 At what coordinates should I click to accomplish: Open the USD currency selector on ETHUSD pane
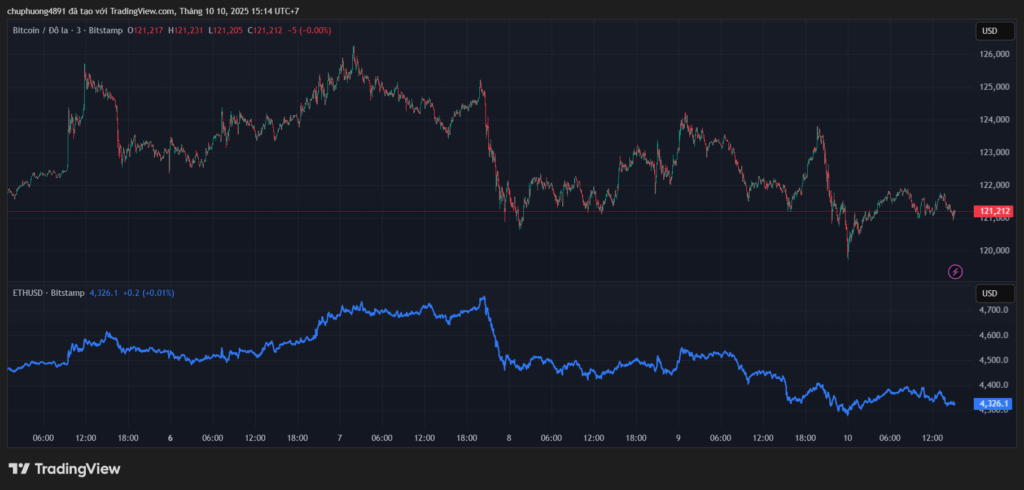pos(989,293)
